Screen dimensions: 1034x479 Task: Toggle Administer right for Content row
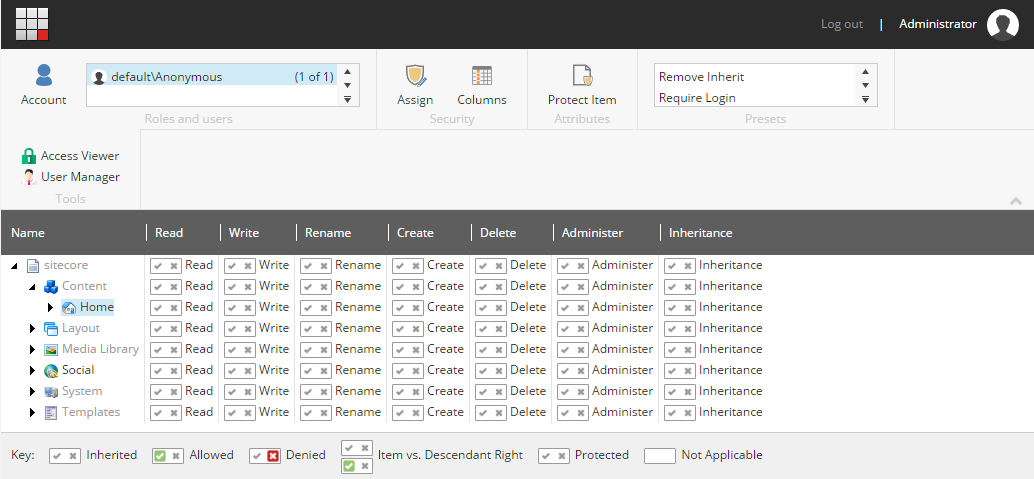[572, 286]
